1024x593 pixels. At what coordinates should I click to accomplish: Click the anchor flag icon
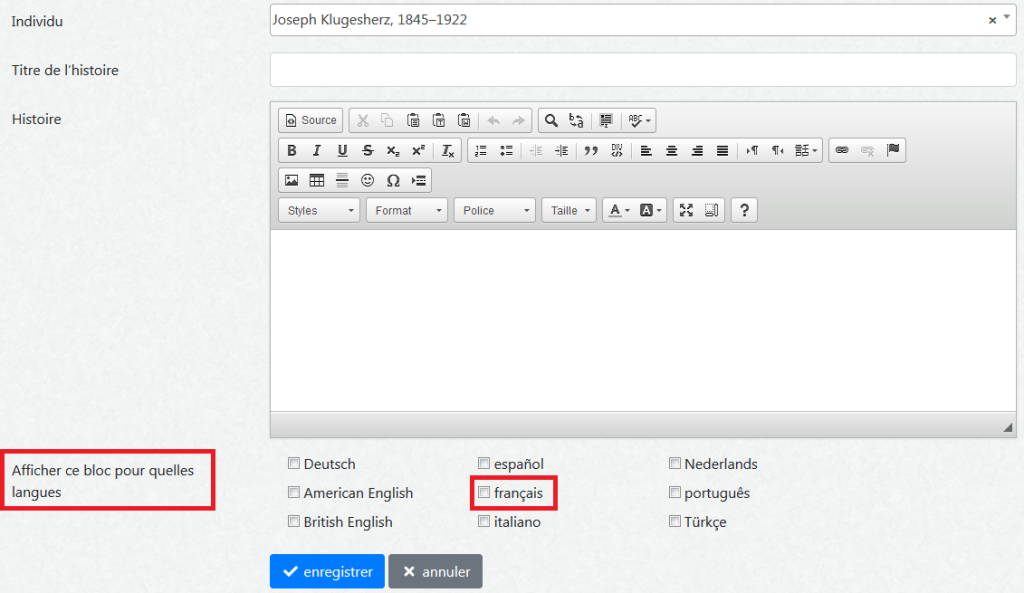click(x=893, y=151)
